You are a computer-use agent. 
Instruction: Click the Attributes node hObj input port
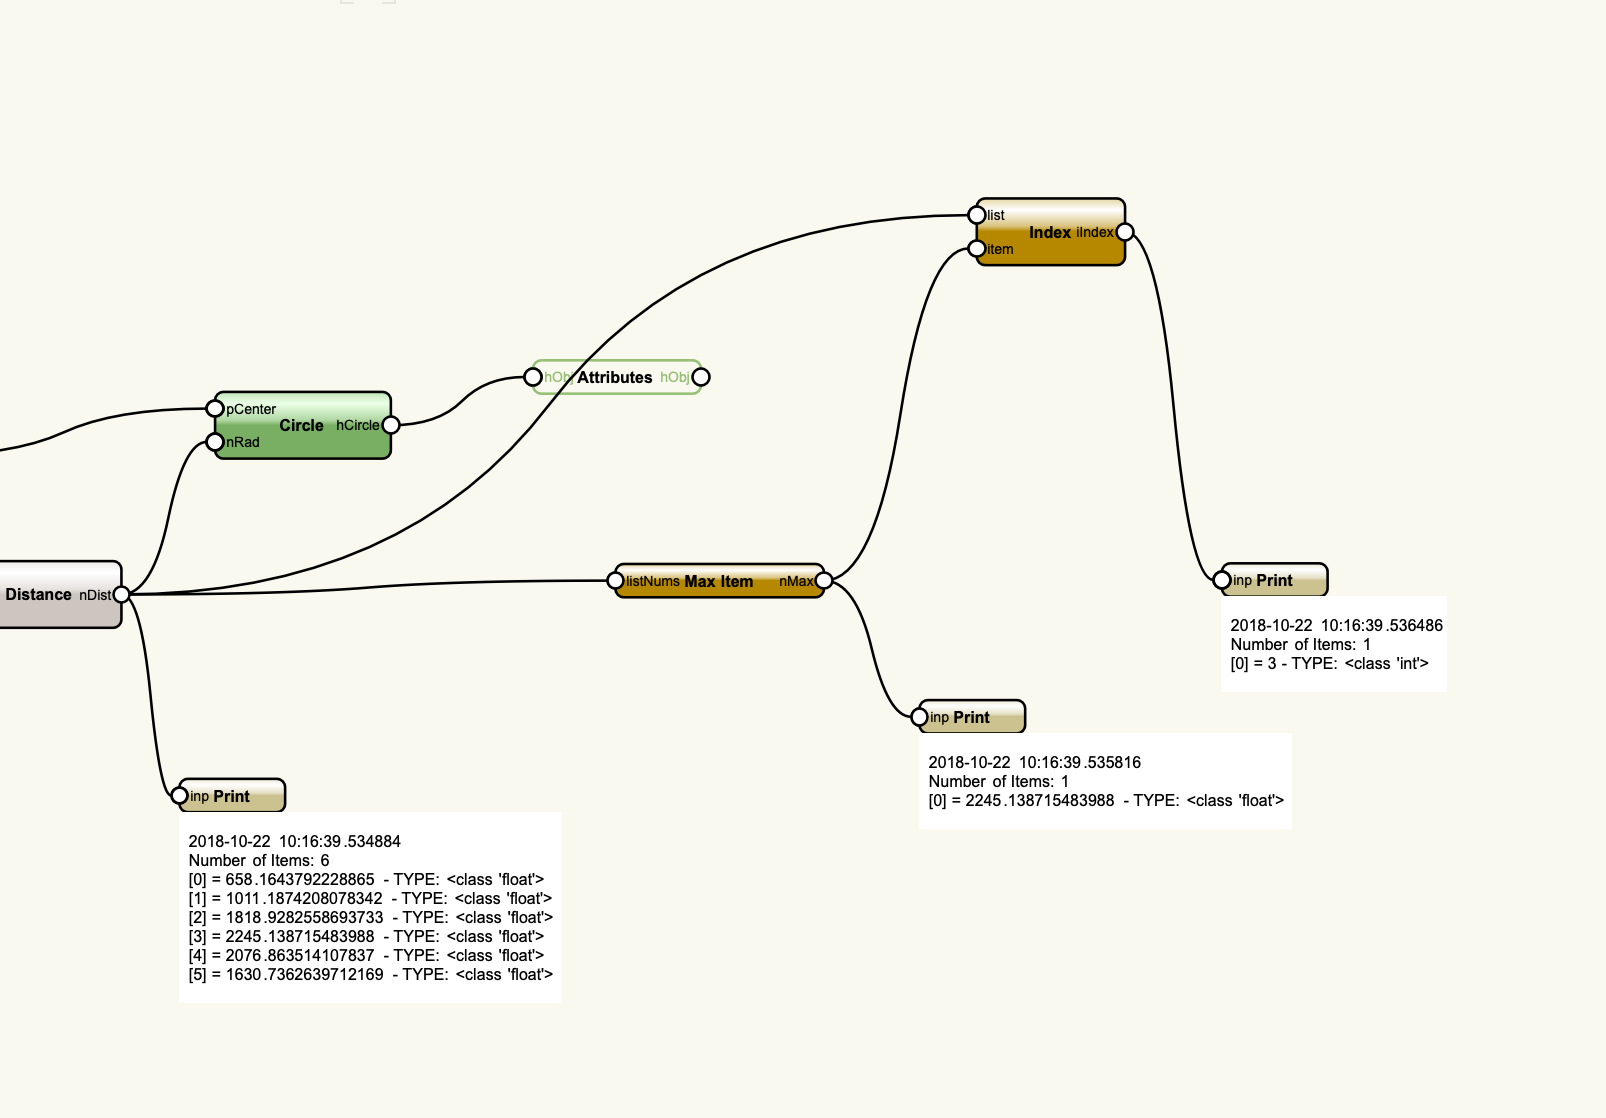[x=534, y=377]
